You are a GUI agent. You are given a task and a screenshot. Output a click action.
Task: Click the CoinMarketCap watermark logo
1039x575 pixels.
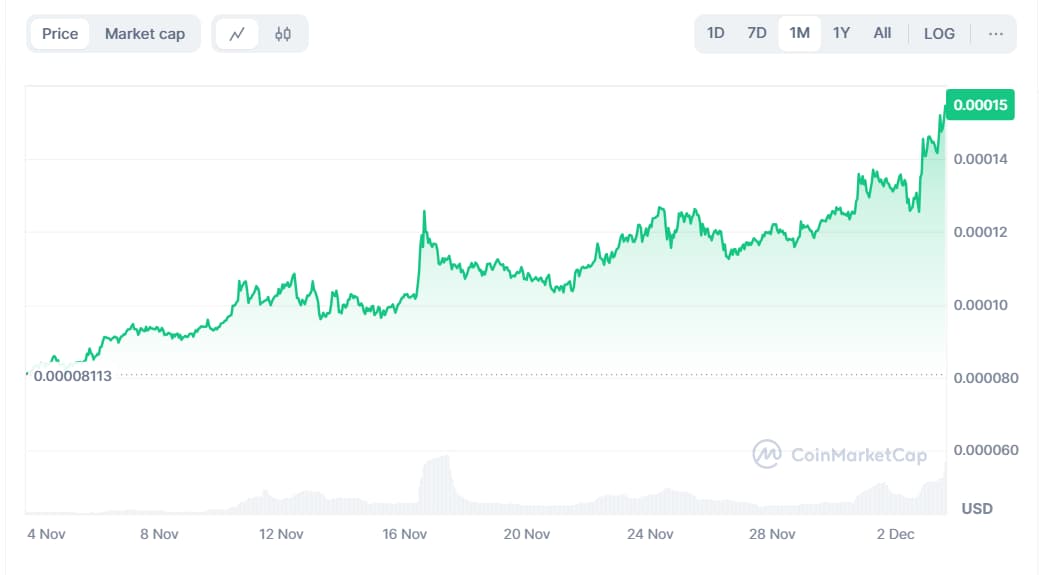click(840, 455)
